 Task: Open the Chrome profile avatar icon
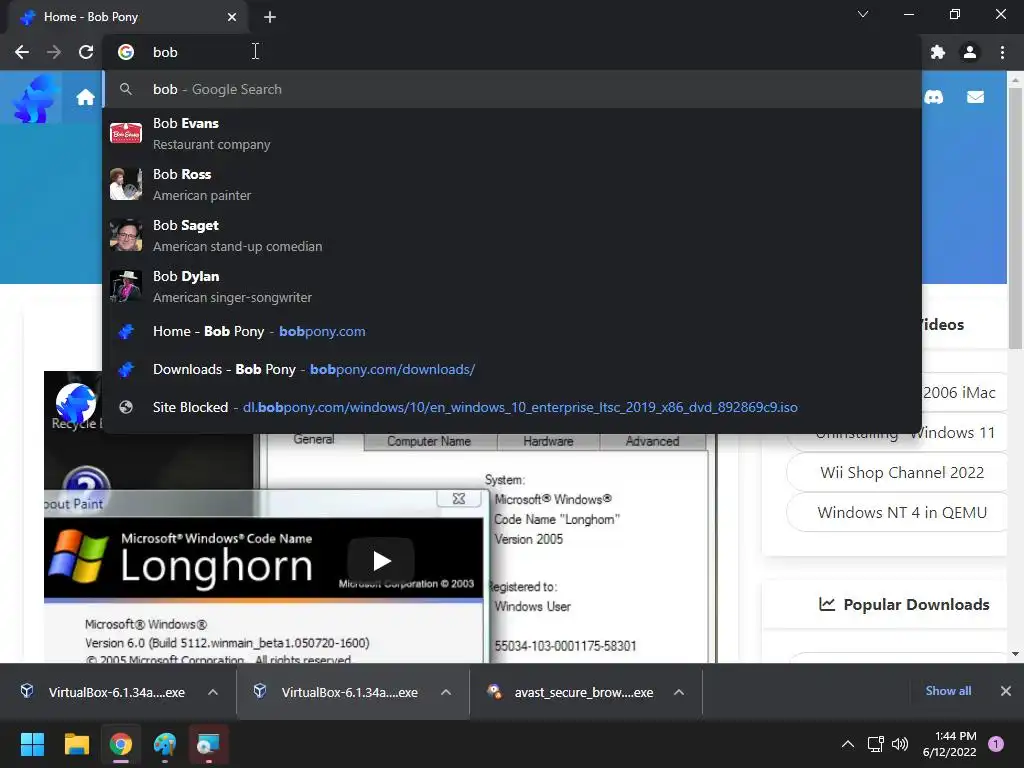click(970, 52)
